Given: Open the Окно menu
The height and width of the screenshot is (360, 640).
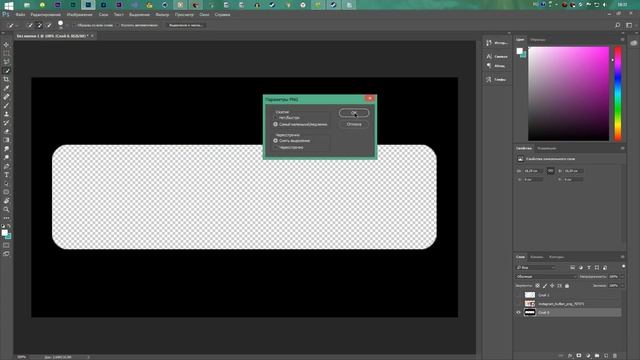Looking at the screenshot, I should (204, 14).
